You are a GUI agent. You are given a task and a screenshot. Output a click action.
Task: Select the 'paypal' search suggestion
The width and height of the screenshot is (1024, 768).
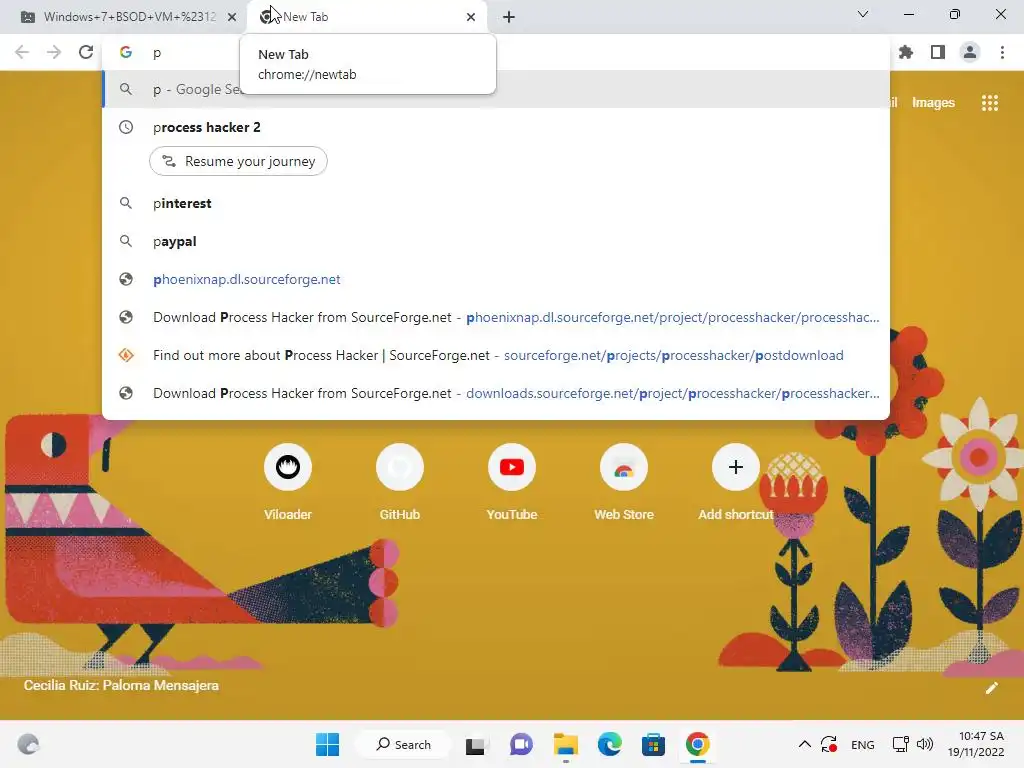coord(496,242)
